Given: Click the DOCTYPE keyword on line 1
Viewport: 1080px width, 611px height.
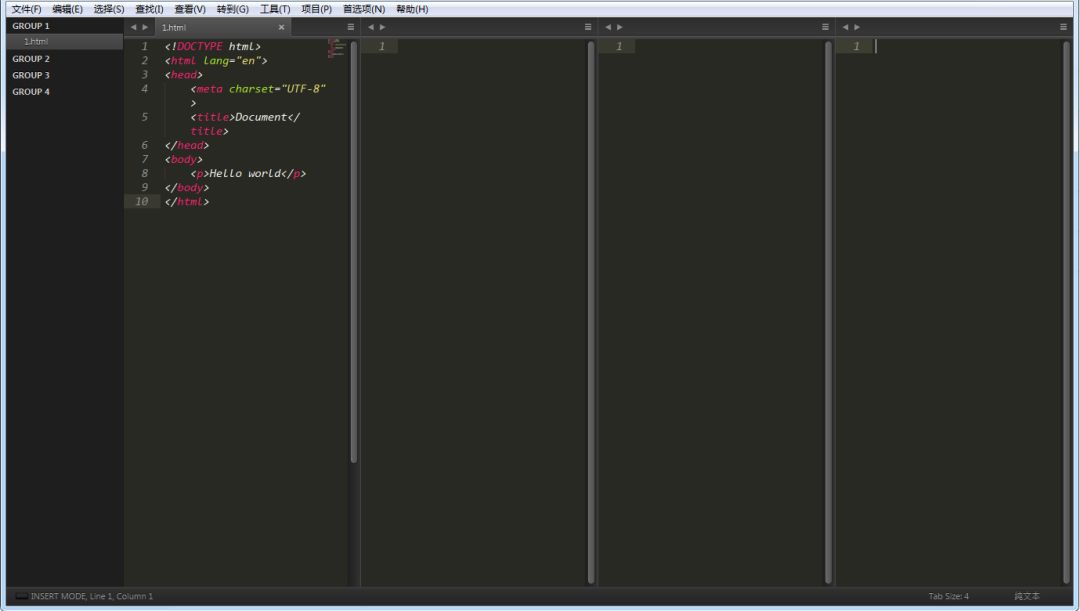Looking at the screenshot, I should pos(200,46).
